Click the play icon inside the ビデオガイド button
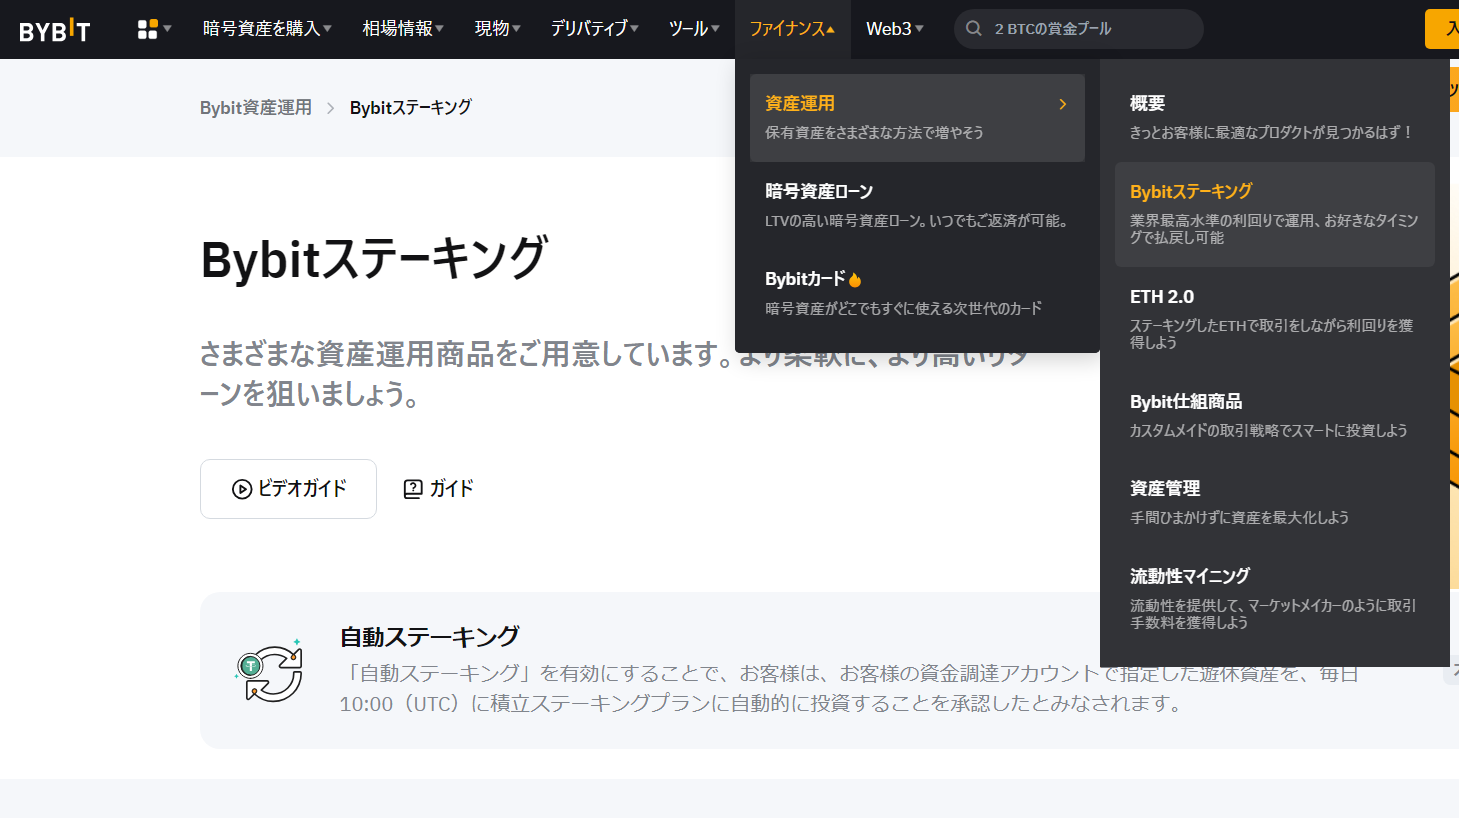The width and height of the screenshot is (1459, 818). (x=240, y=489)
